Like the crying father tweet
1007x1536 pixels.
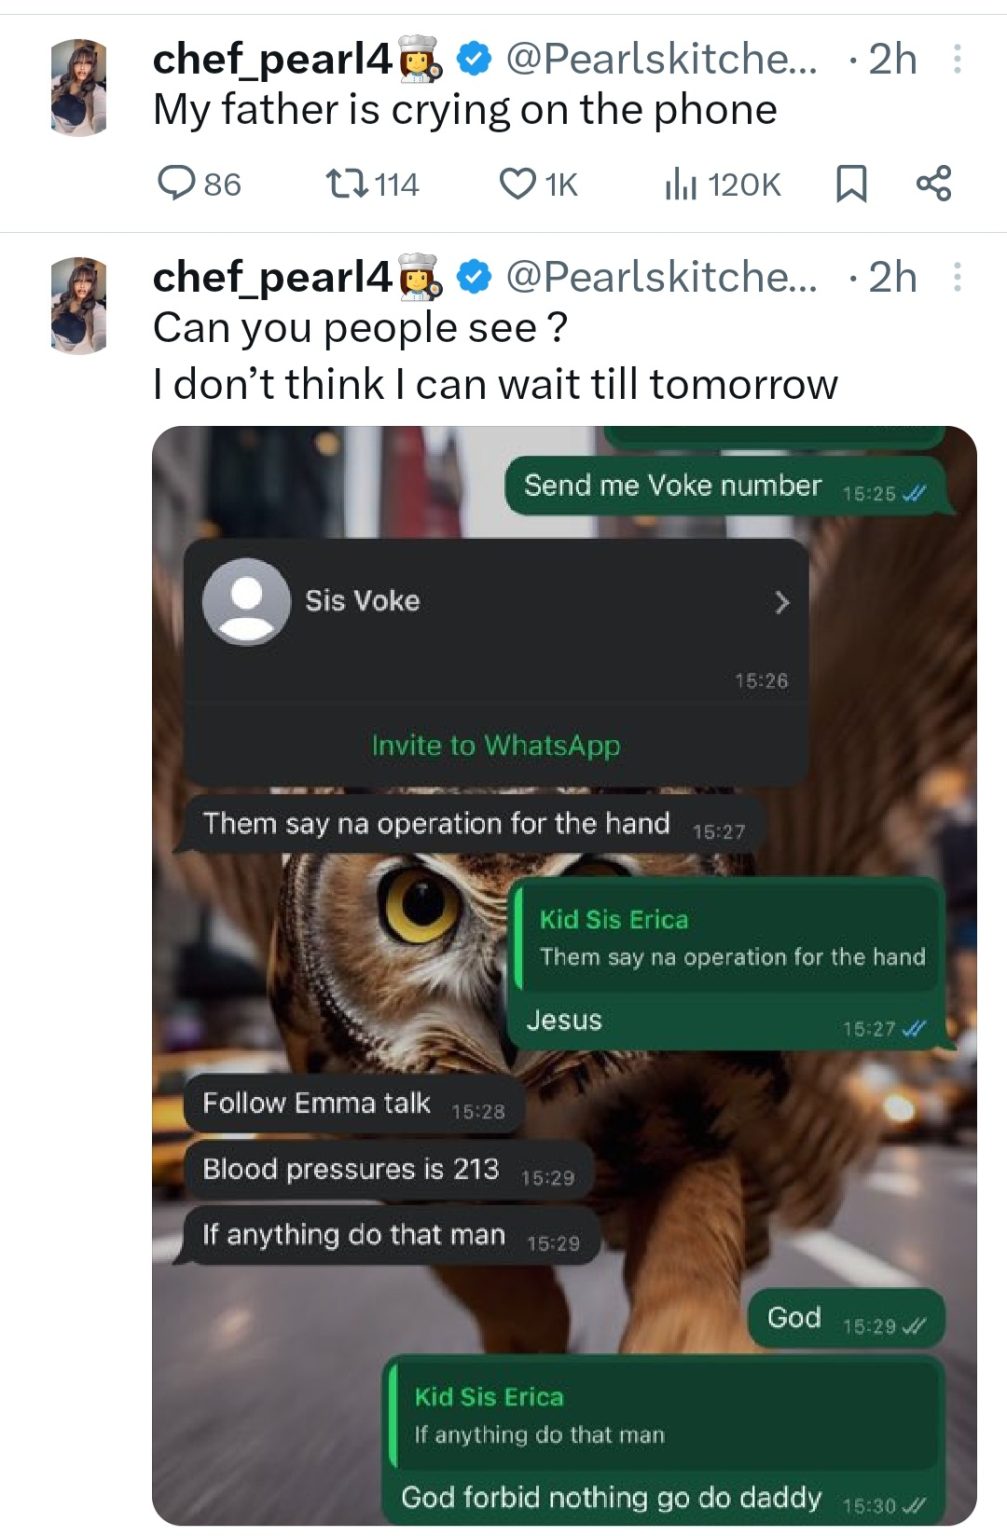coord(517,183)
